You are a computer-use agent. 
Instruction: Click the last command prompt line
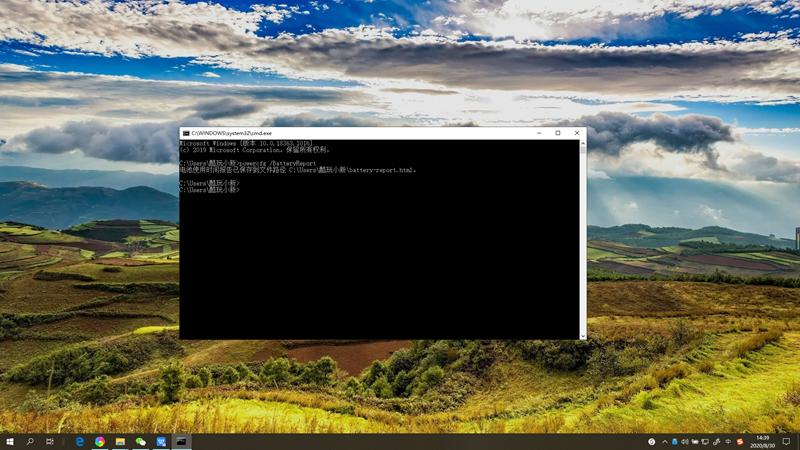[209, 190]
